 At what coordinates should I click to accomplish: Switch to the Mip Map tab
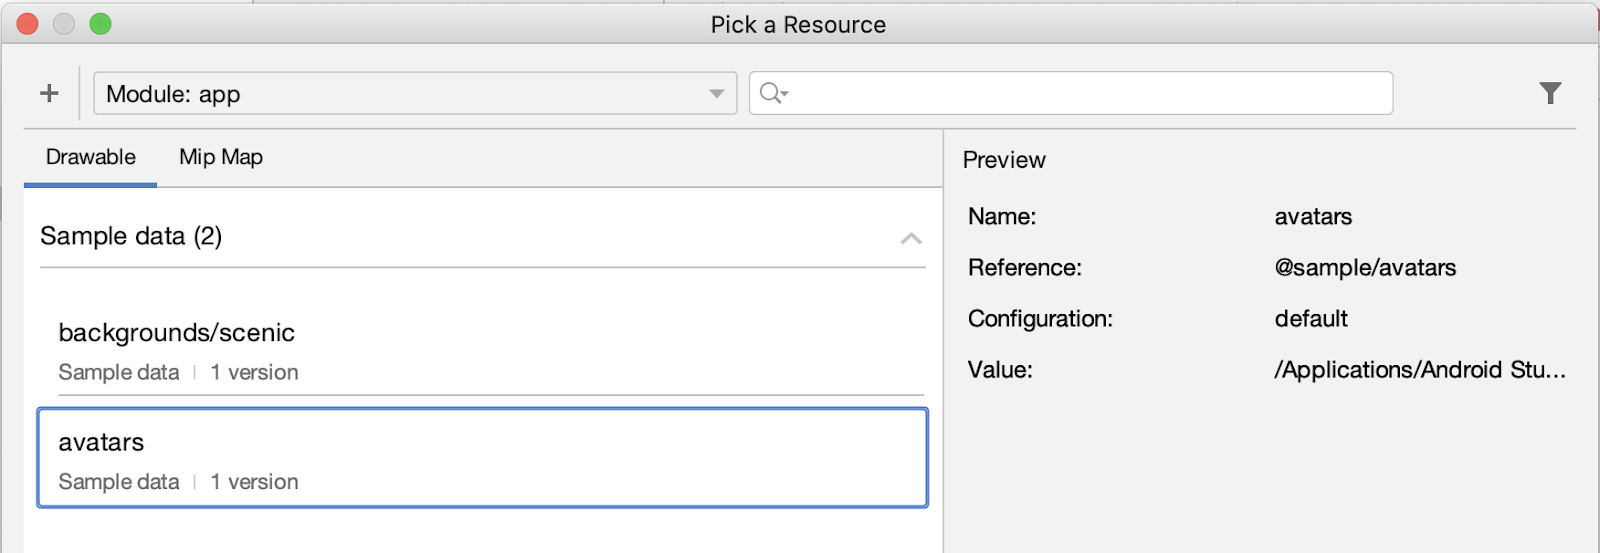[221, 158]
